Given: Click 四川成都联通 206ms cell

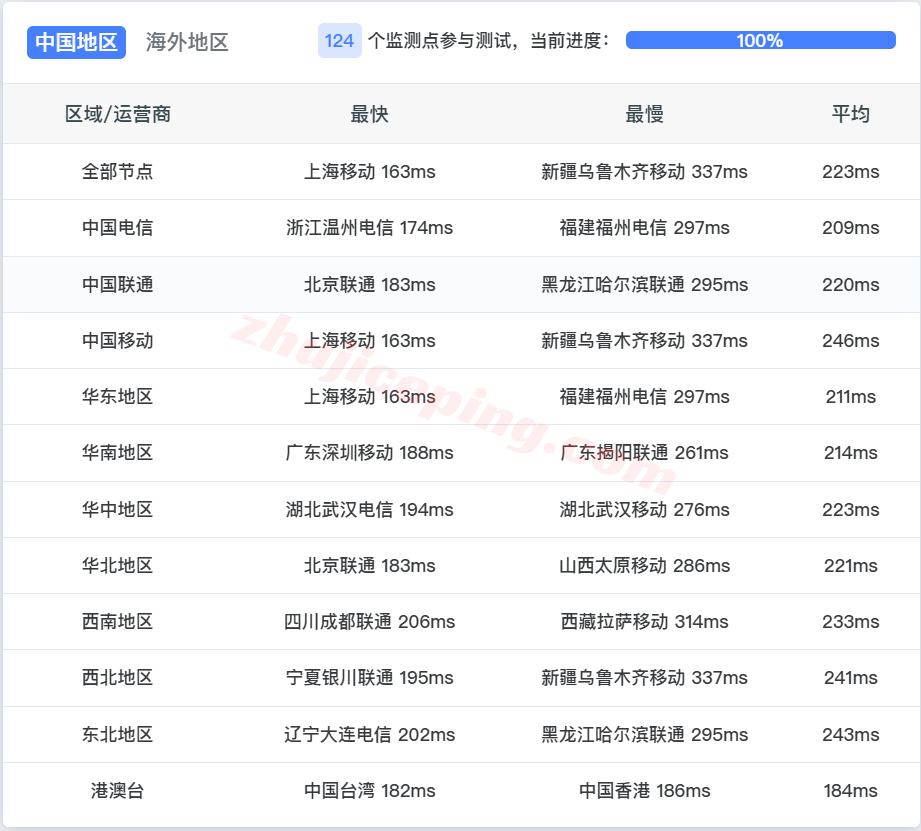Looking at the screenshot, I should (x=369, y=621).
